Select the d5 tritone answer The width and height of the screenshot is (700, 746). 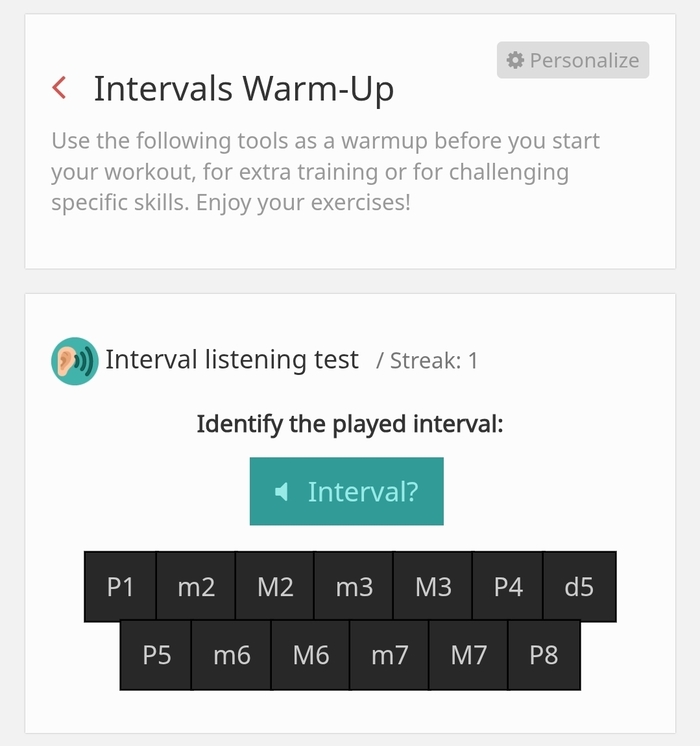pos(579,587)
